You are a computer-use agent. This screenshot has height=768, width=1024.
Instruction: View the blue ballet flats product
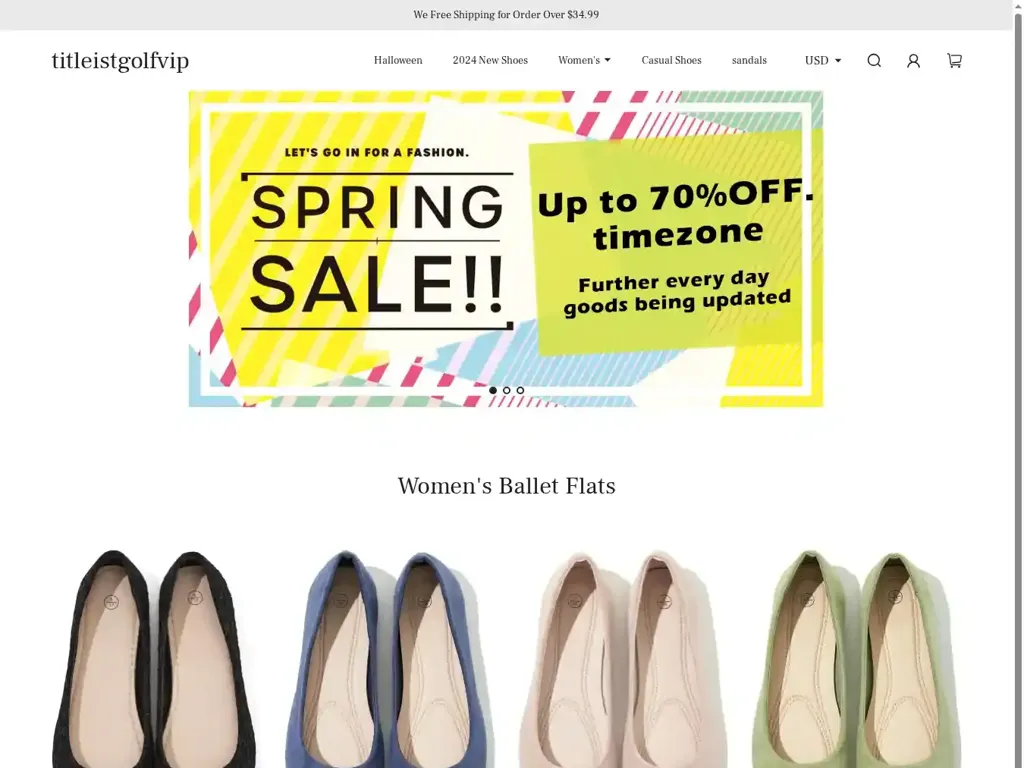390,658
